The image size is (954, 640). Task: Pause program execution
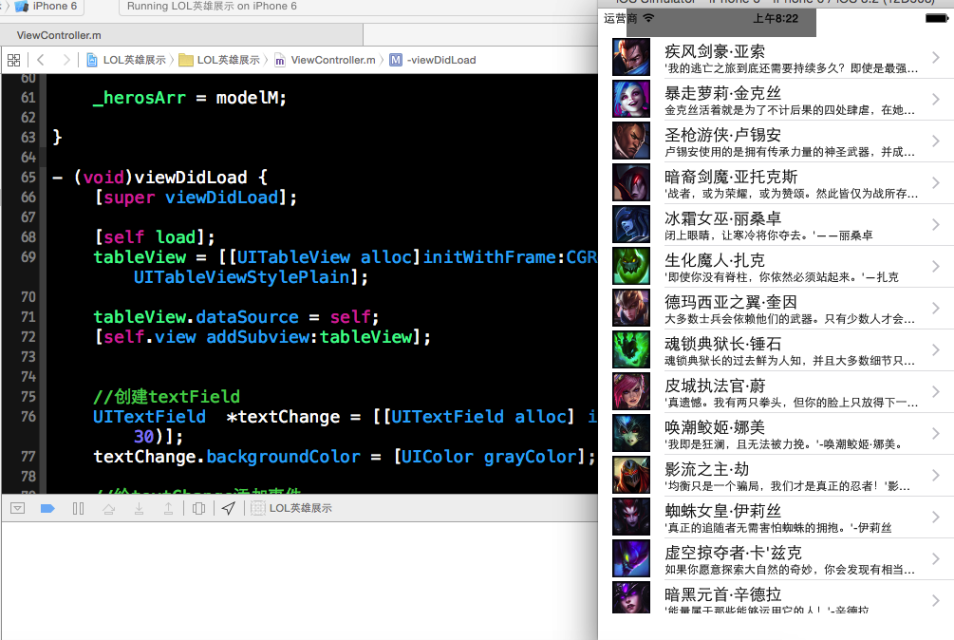click(x=78, y=508)
